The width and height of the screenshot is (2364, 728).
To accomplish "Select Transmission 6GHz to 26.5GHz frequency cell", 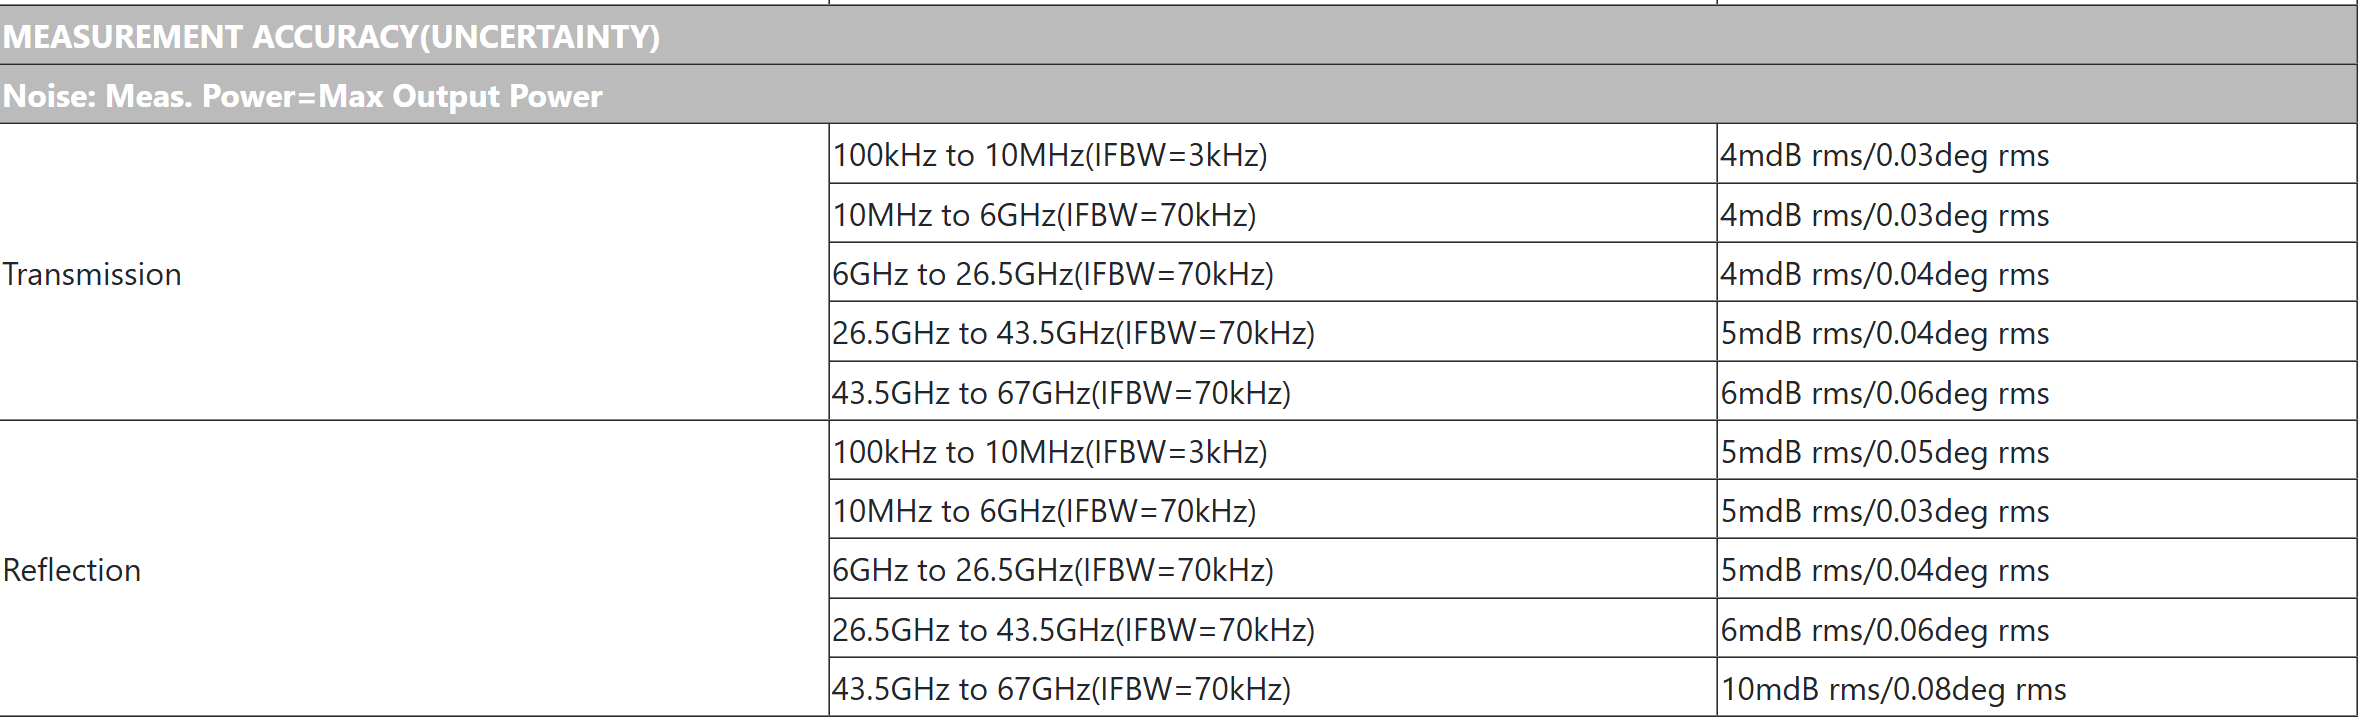I will [1053, 274].
